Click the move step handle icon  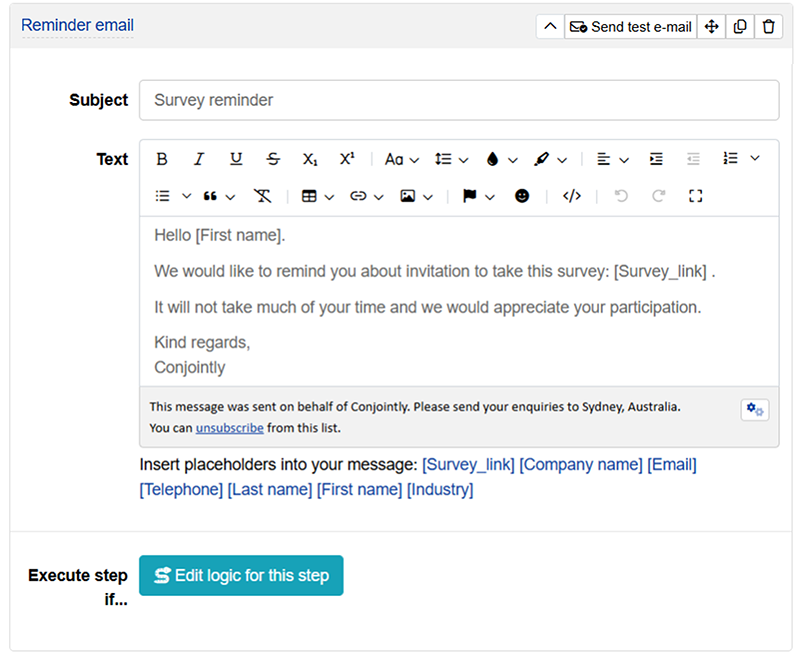click(x=711, y=27)
